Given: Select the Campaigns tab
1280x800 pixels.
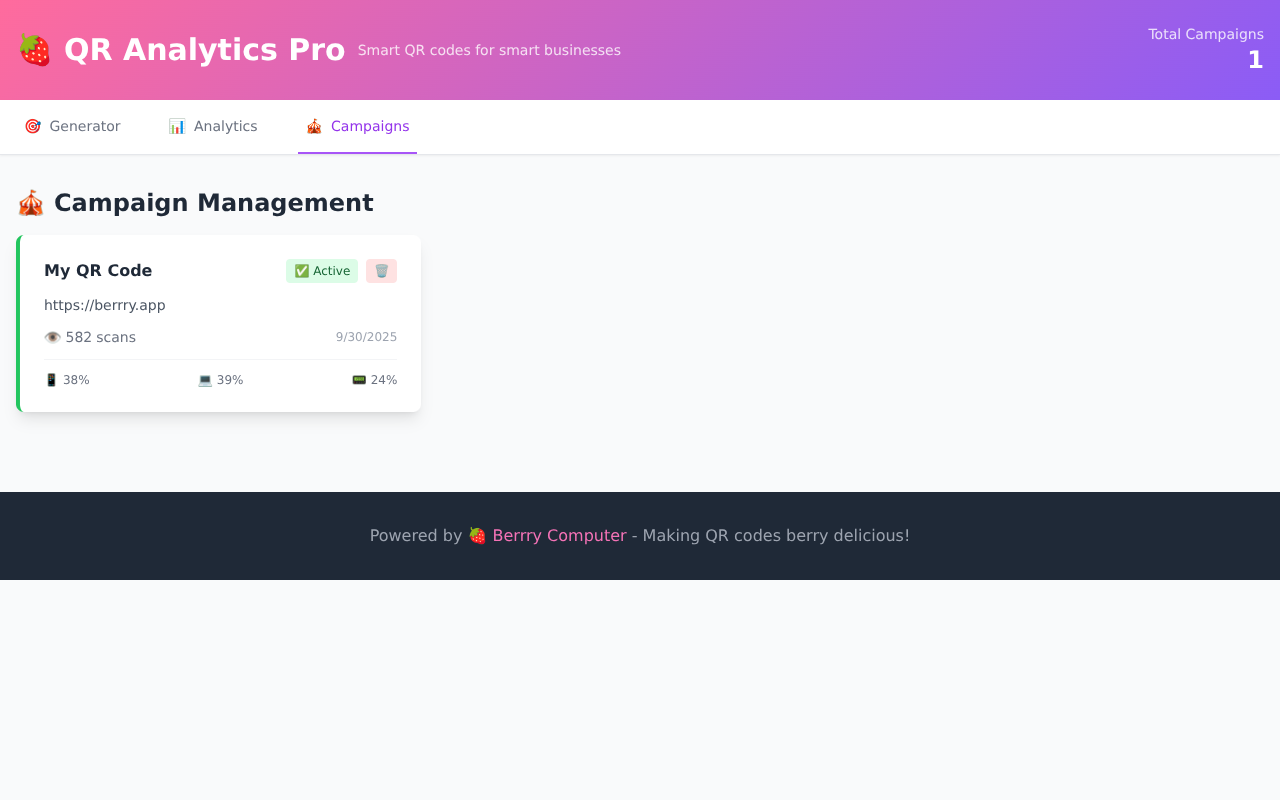Looking at the screenshot, I should 357,126.
